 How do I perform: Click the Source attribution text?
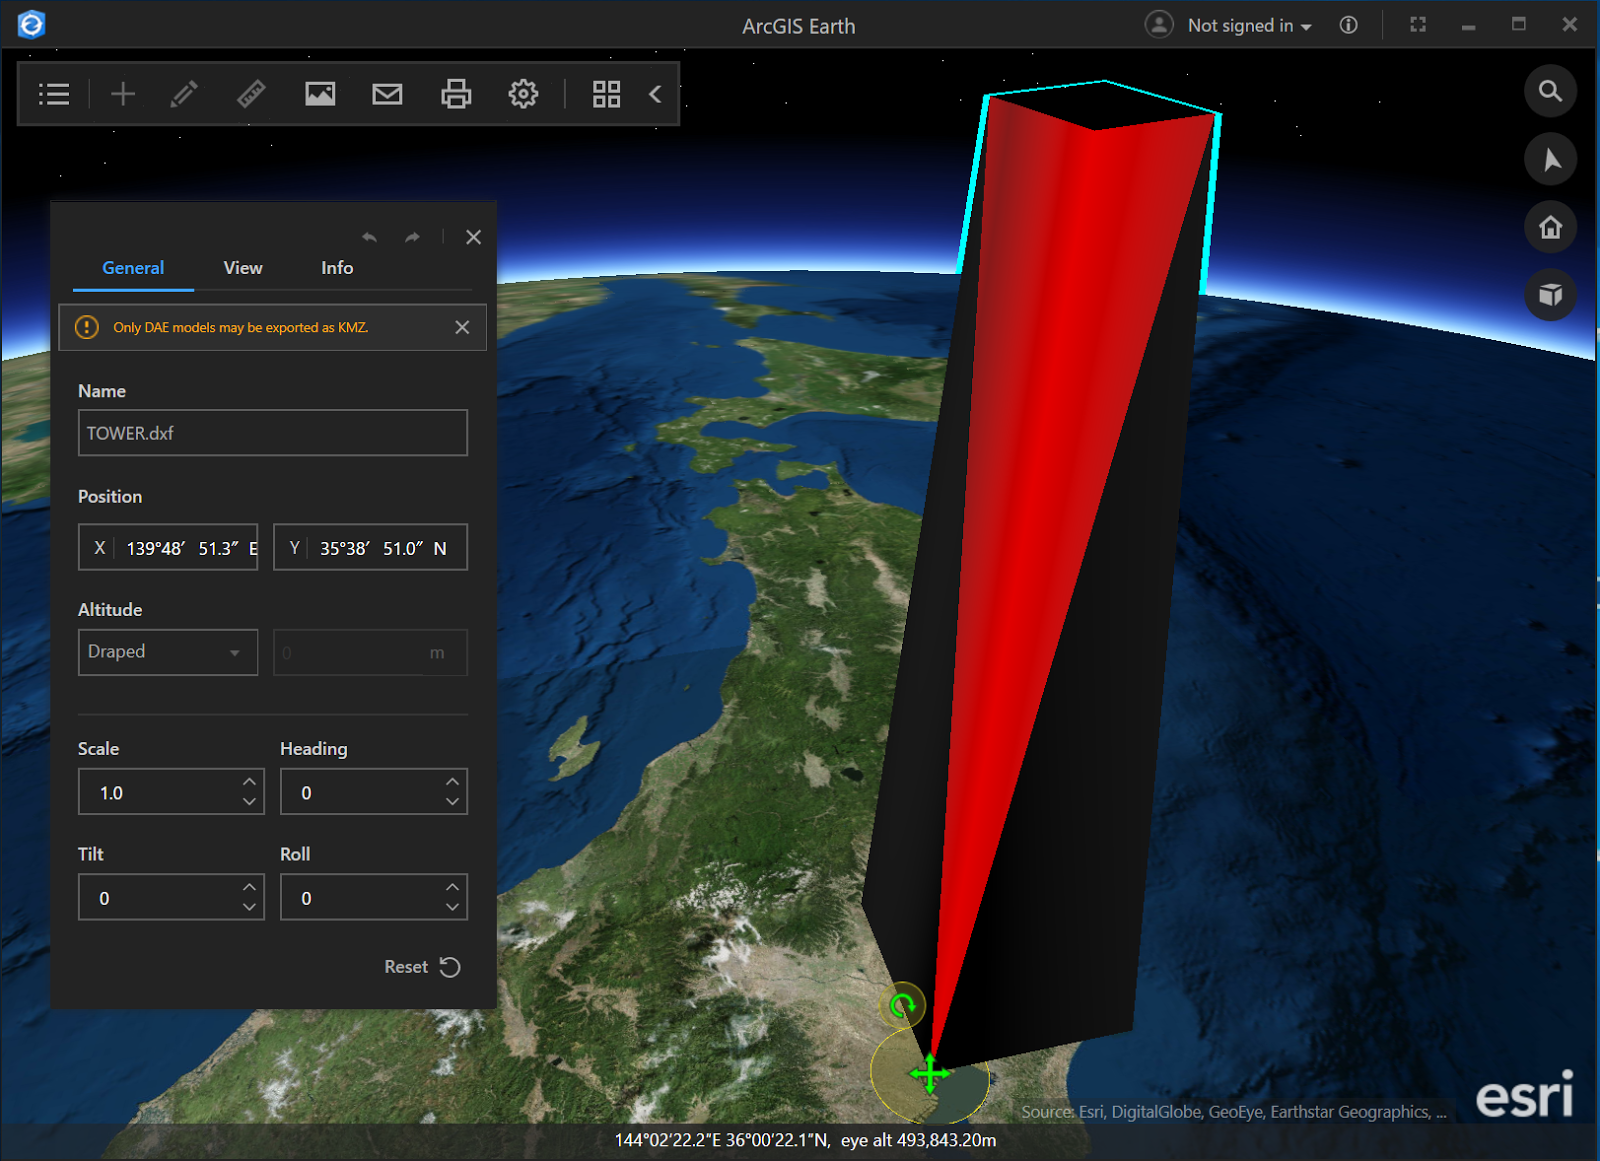tap(1233, 1112)
